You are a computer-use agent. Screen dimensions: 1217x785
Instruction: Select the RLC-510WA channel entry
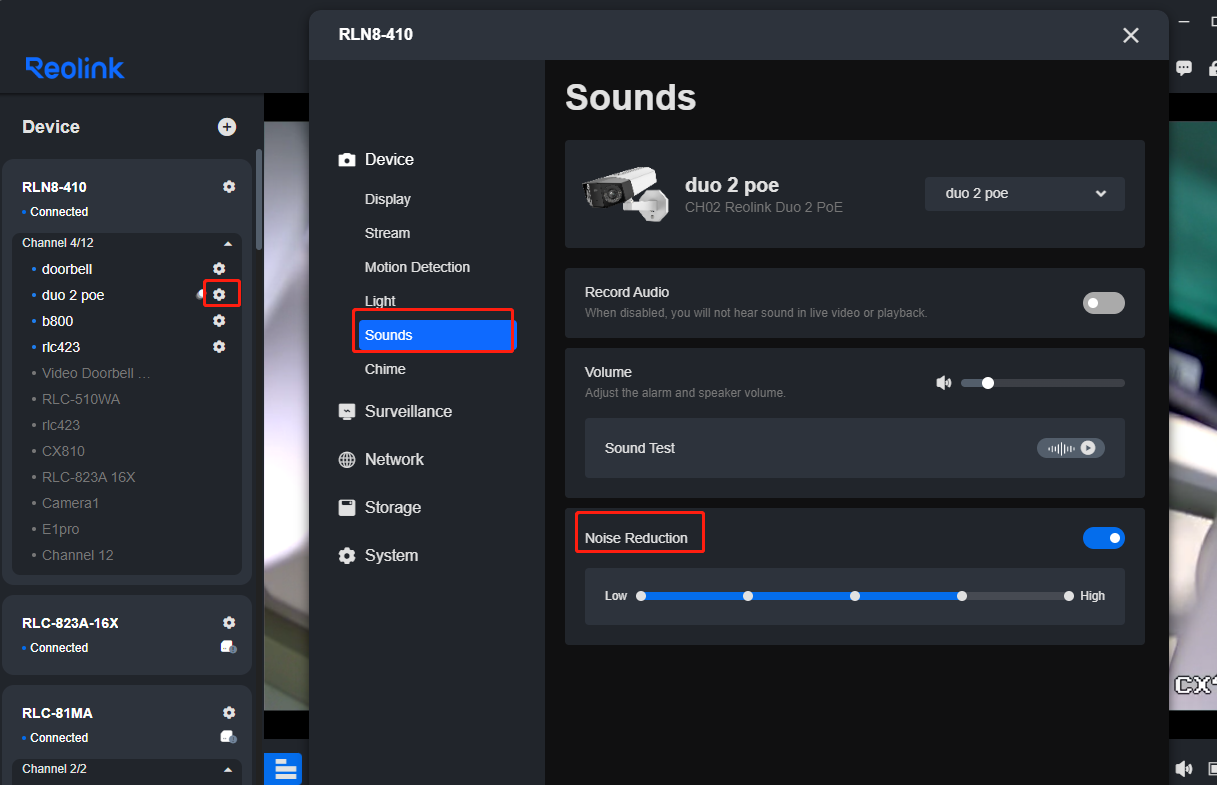pyautogui.click(x=81, y=399)
